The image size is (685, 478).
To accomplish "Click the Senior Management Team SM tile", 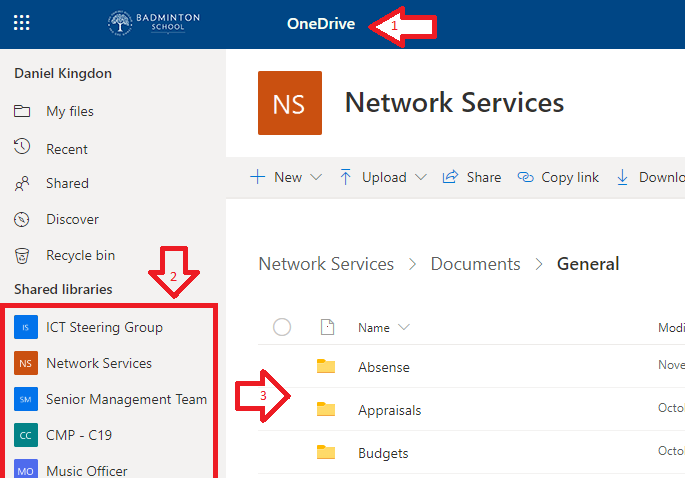I will click(26, 399).
